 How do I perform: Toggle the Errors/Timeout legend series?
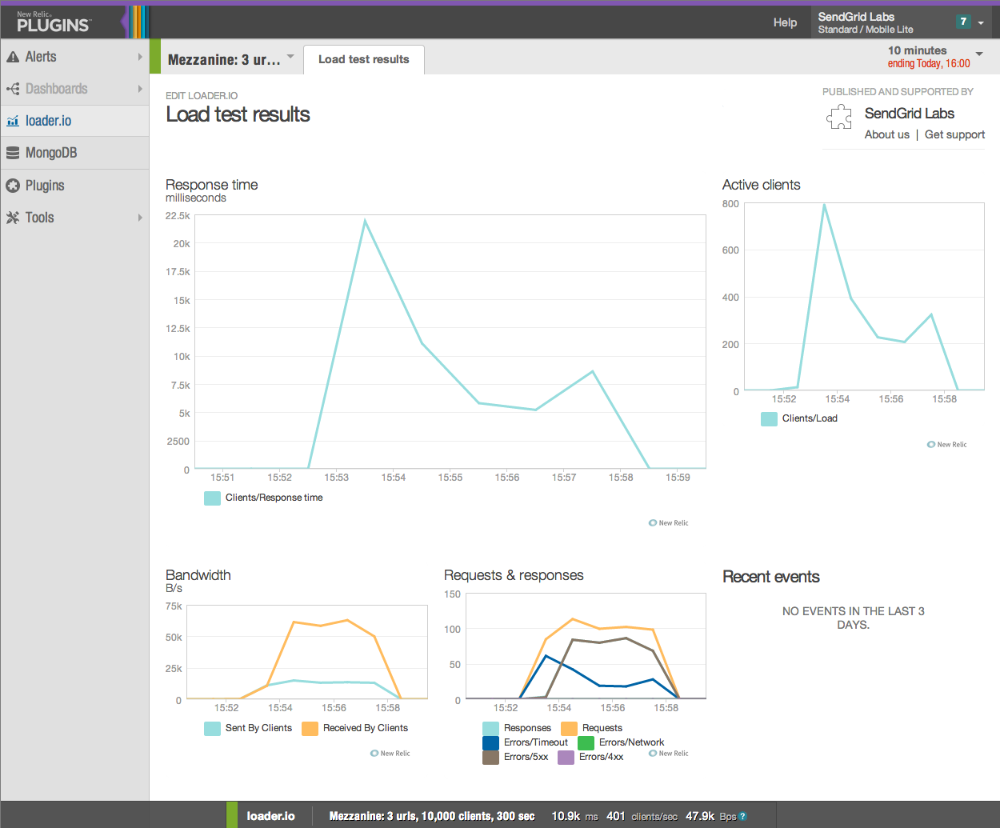[525, 743]
